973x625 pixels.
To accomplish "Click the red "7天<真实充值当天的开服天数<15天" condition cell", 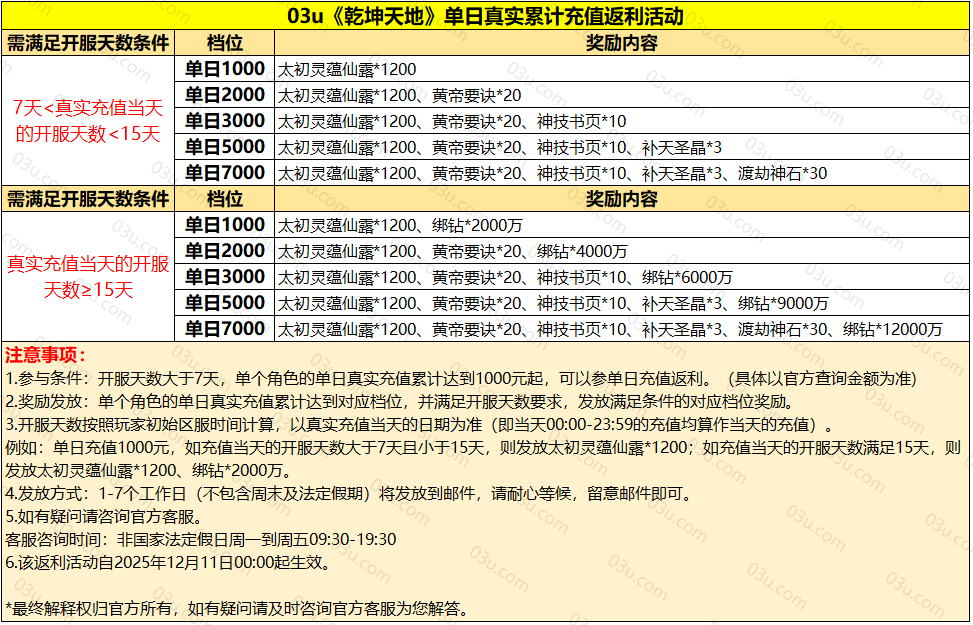I will pos(88,121).
